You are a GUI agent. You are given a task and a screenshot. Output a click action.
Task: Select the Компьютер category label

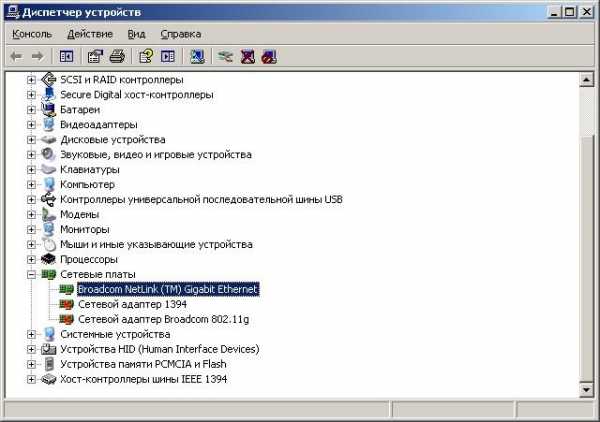click(87, 184)
